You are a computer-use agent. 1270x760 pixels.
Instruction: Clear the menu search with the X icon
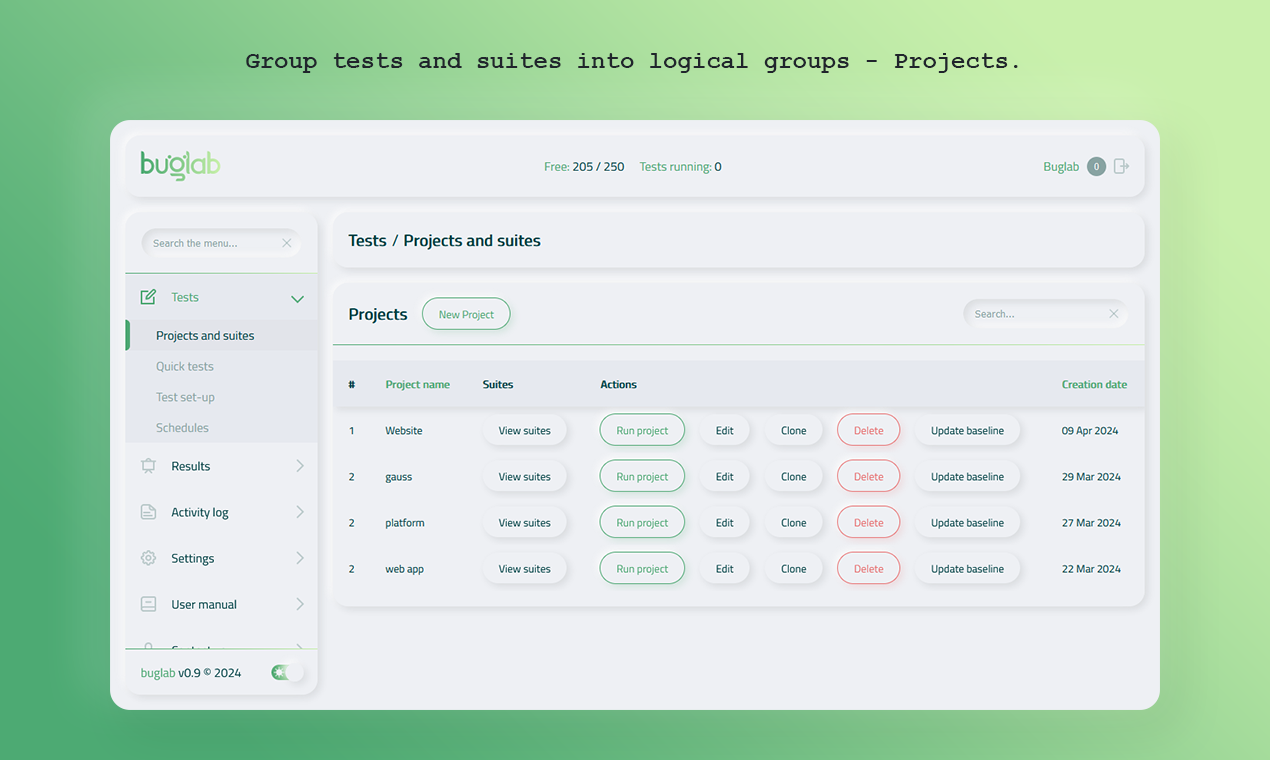(x=287, y=243)
